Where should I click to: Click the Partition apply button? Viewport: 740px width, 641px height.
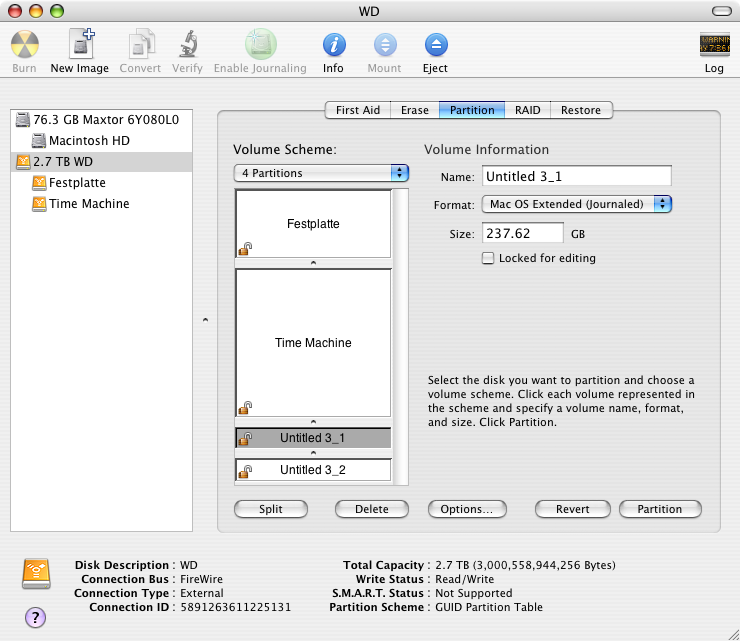pos(660,509)
